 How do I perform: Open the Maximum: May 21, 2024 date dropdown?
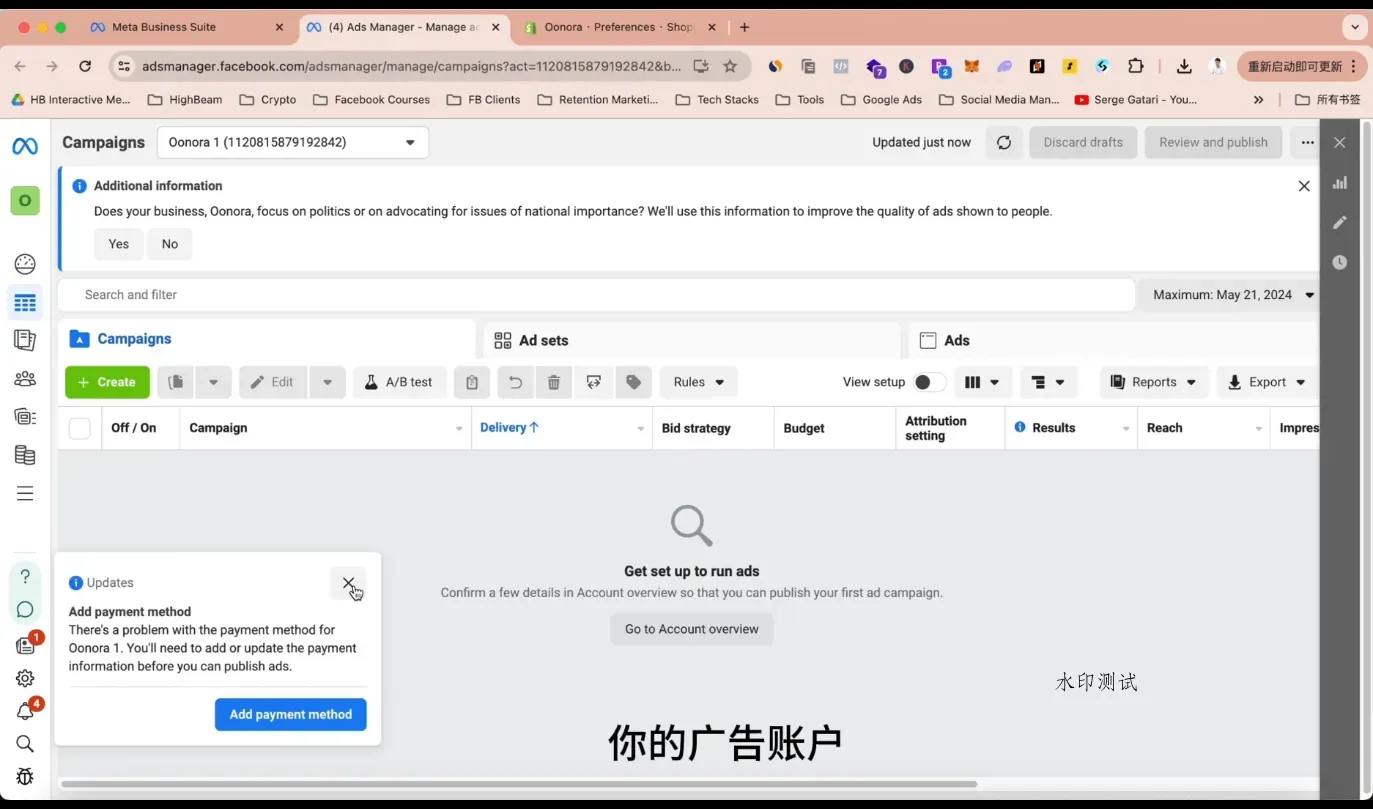[1230, 294]
